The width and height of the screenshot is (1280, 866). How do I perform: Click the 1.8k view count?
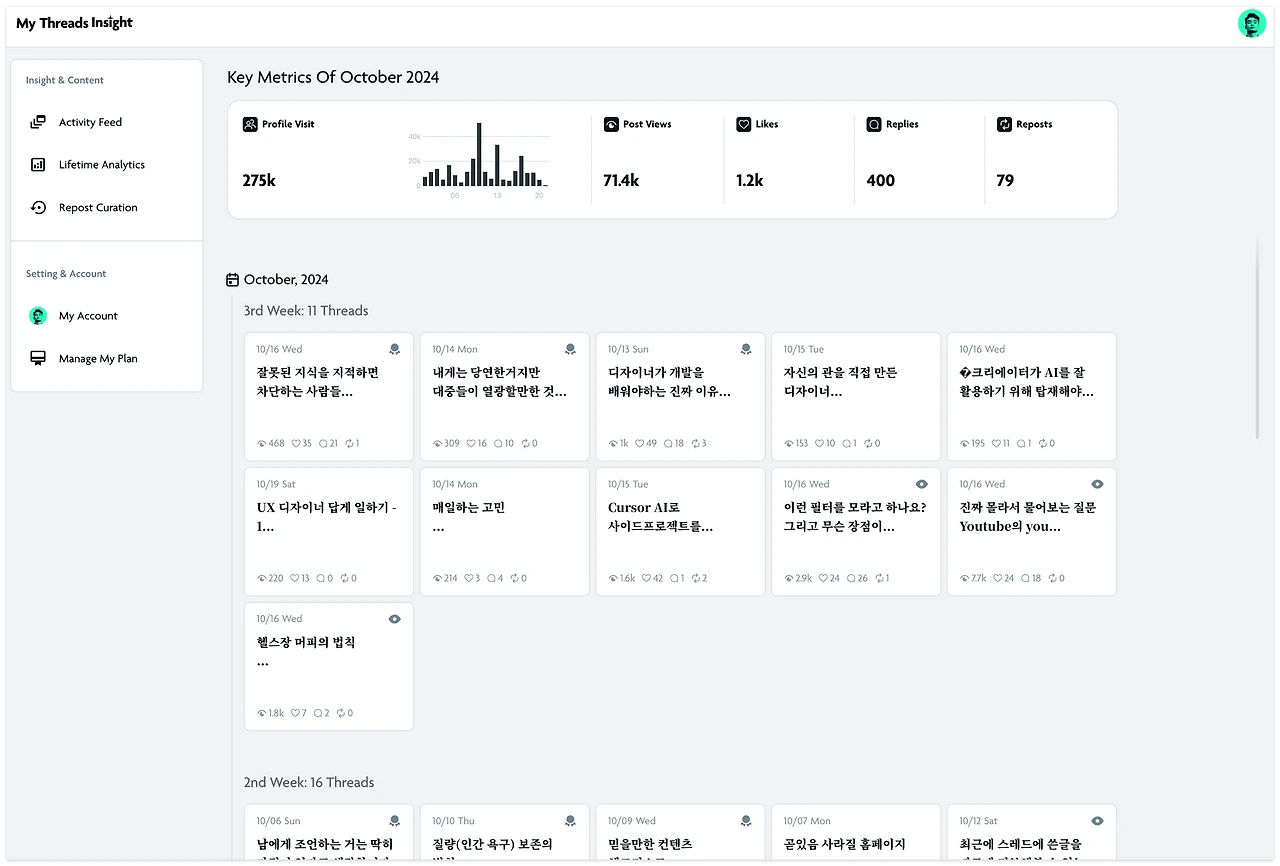(x=277, y=713)
